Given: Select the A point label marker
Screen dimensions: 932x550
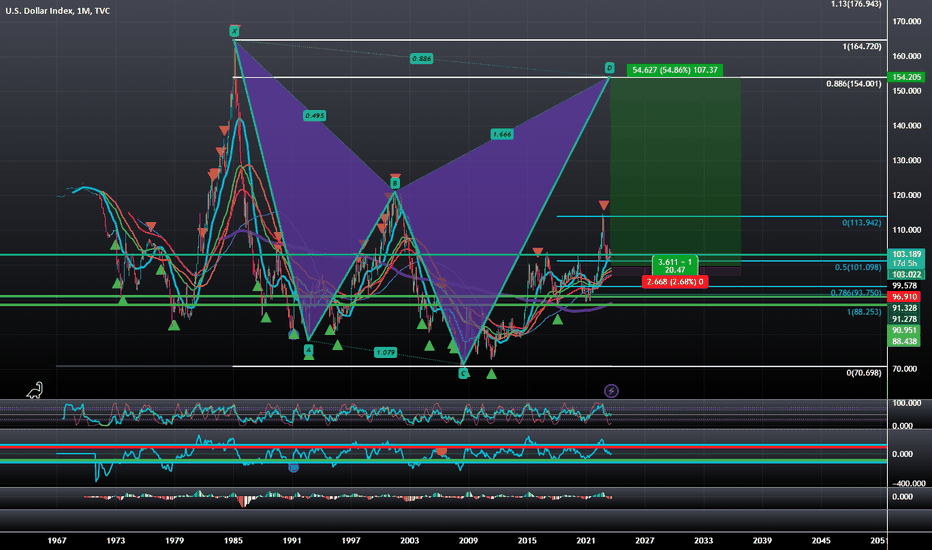Looking at the screenshot, I should [308, 350].
